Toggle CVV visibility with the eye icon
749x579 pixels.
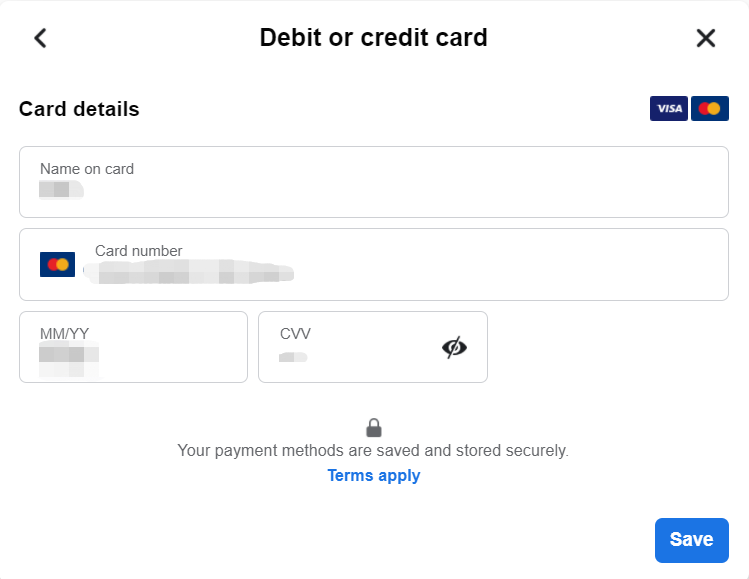pyautogui.click(x=454, y=347)
